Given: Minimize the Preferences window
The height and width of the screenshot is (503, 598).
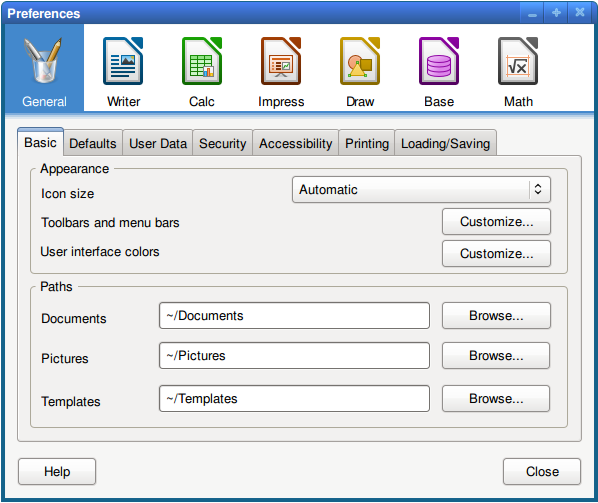Looking at the screenshot, I should [532, 13].
